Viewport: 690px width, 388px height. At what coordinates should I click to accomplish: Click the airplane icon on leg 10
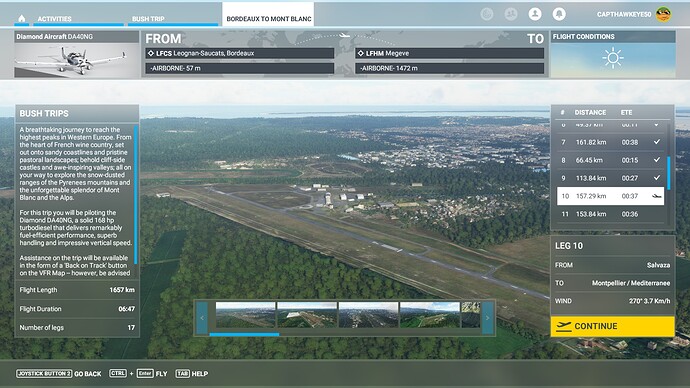coord(657,196)
